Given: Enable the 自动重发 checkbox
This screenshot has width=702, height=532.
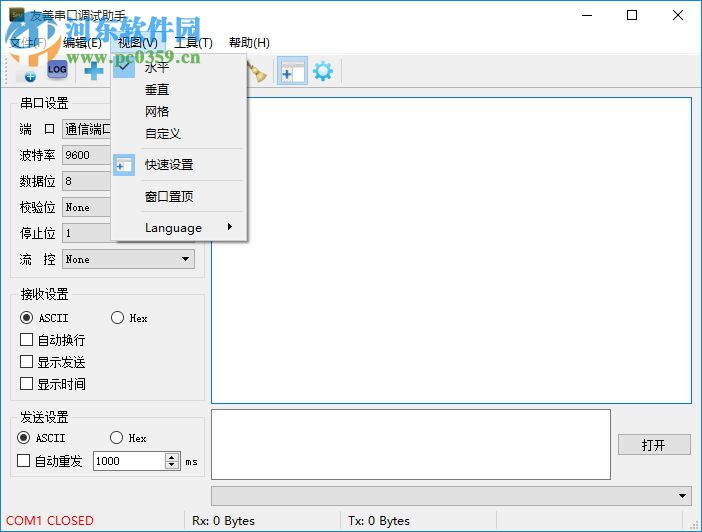Looking at the screenshot, I should point(23,461).
